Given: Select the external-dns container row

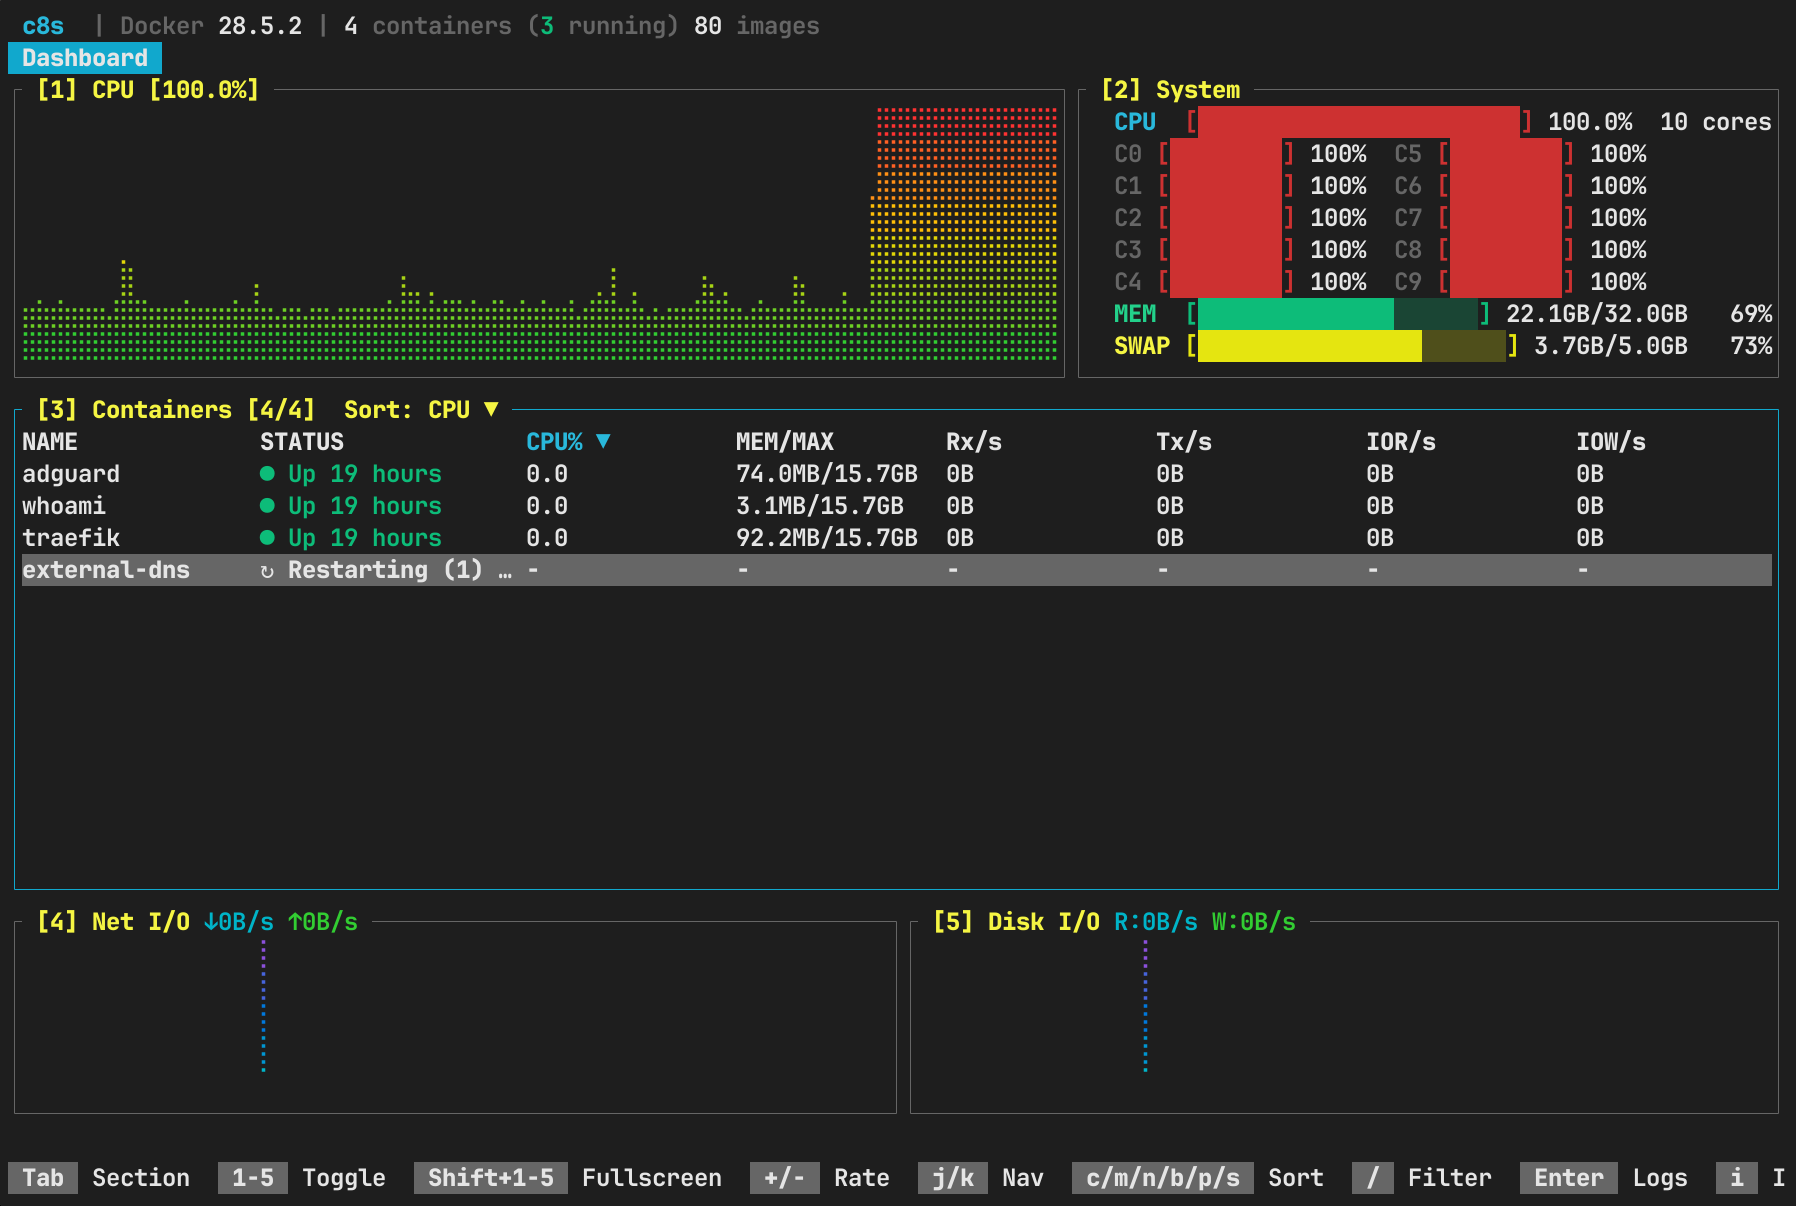Looking at the screenshot, I should coord(106,570).
